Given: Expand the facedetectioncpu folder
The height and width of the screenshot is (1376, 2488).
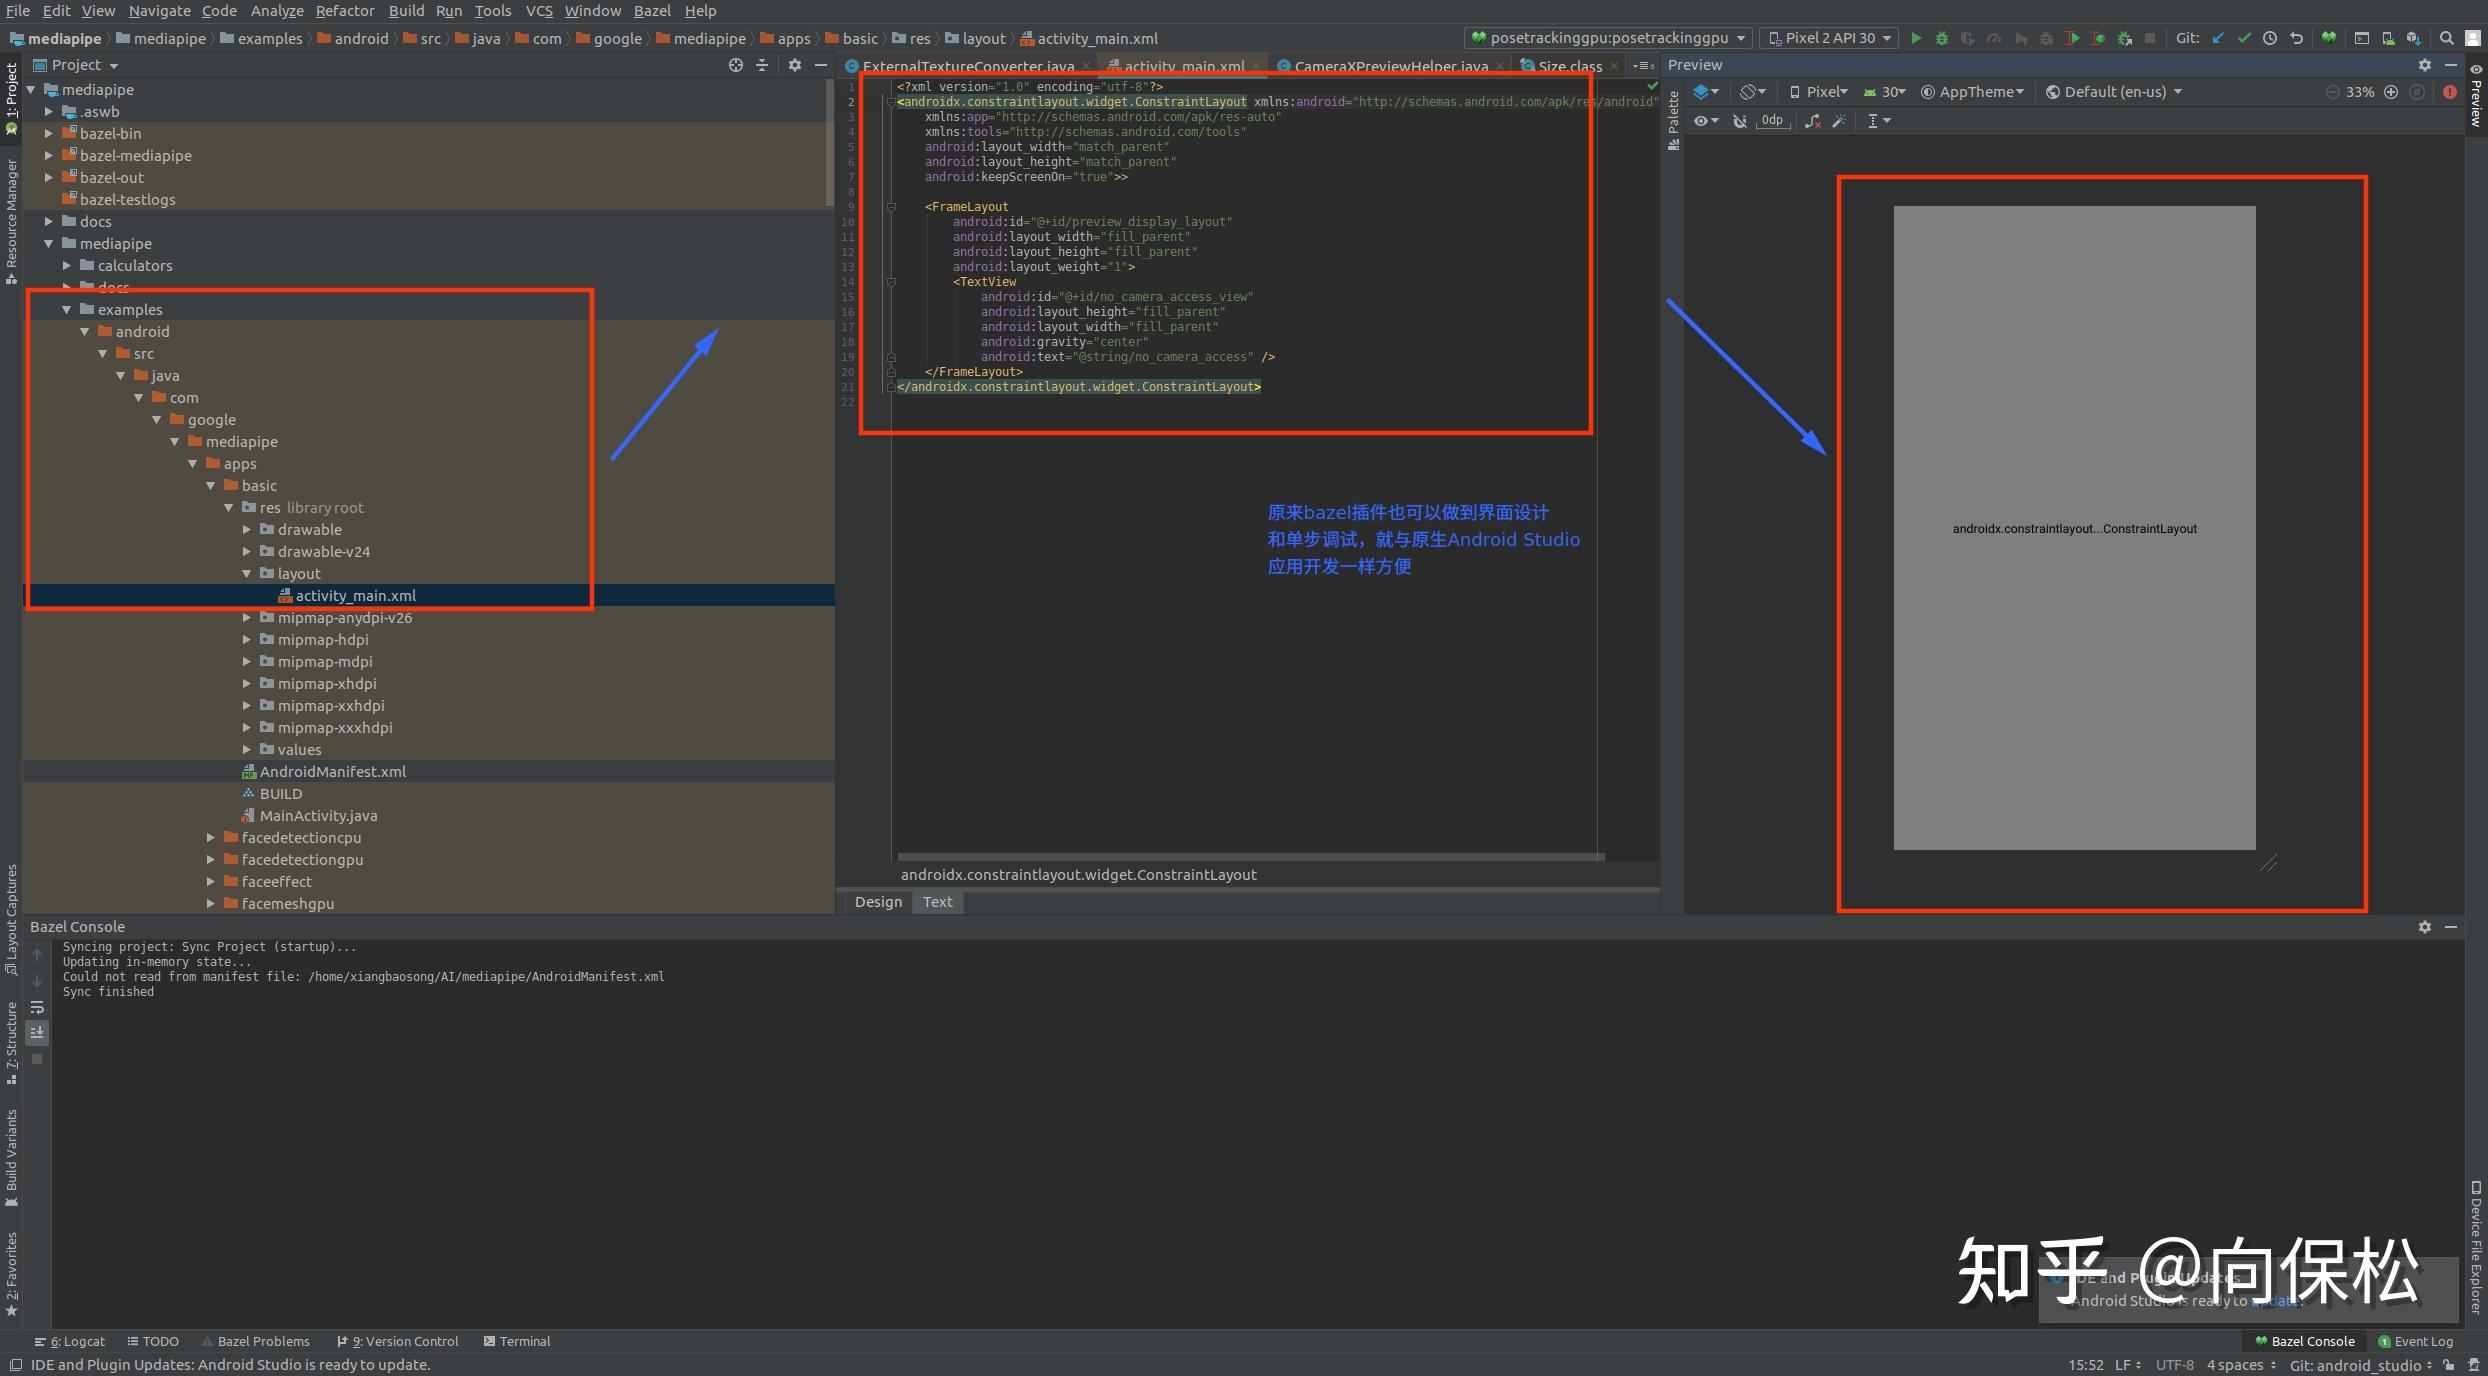Looking at the screenshot, I should click(211, 838).
